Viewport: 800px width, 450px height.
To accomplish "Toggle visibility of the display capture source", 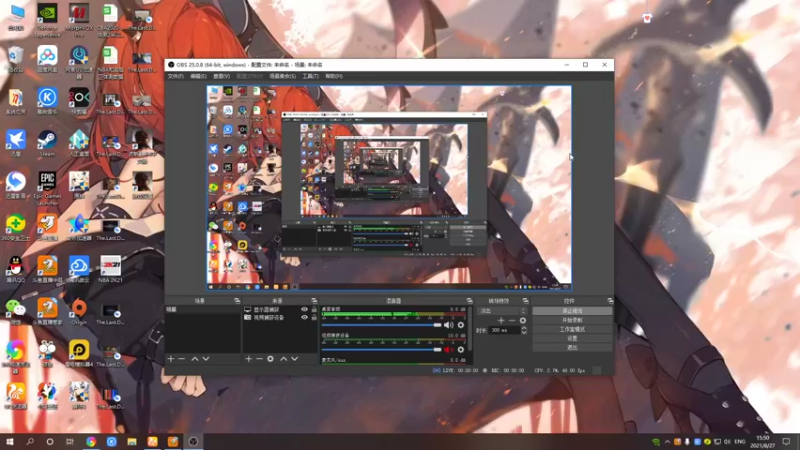I will tap(305, 310).
